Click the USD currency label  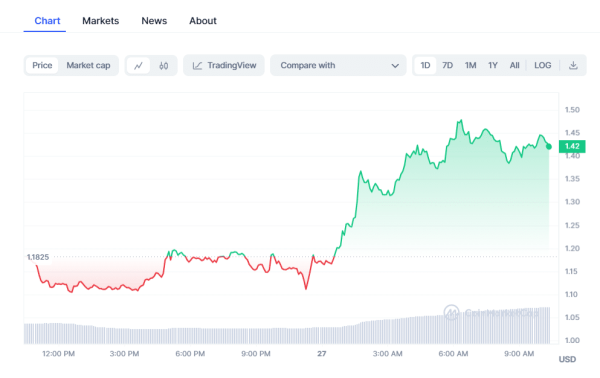pyautogui.click(x=567, y=359)
